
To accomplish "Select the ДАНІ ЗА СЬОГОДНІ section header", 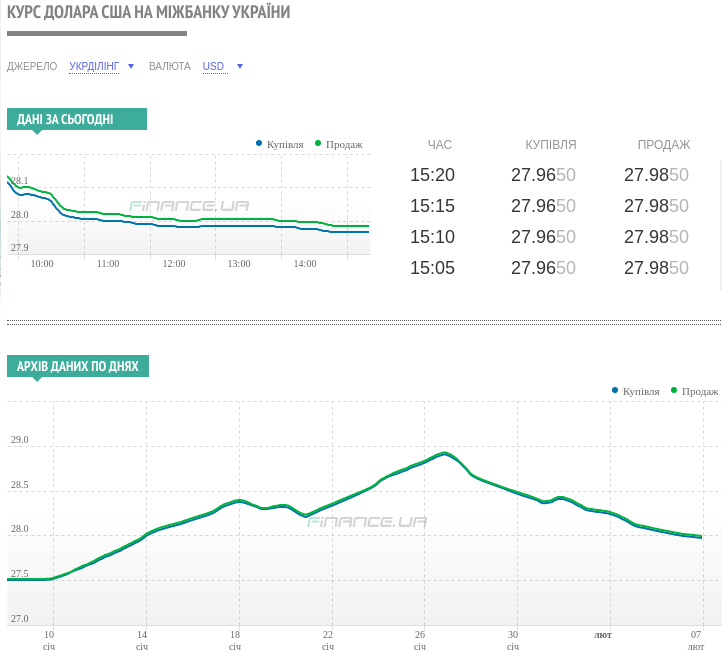I will pyautogui.click(x=66, y=120).
